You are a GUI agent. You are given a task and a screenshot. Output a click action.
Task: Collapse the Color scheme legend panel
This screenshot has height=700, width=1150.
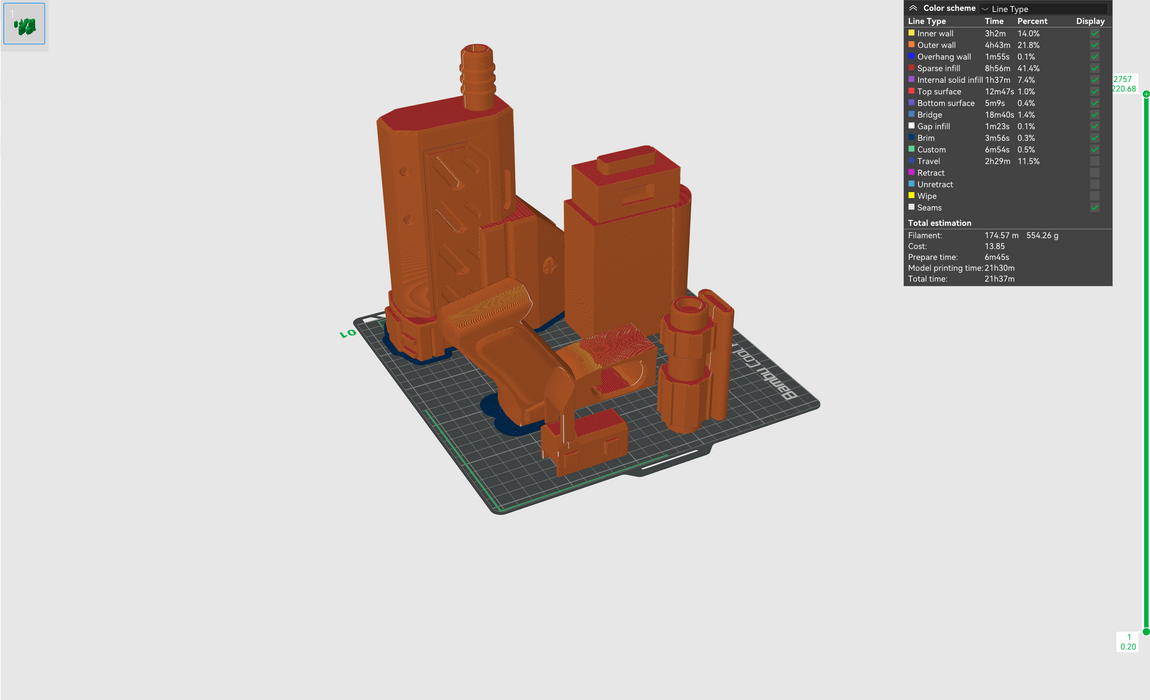[x=913, y=8]
